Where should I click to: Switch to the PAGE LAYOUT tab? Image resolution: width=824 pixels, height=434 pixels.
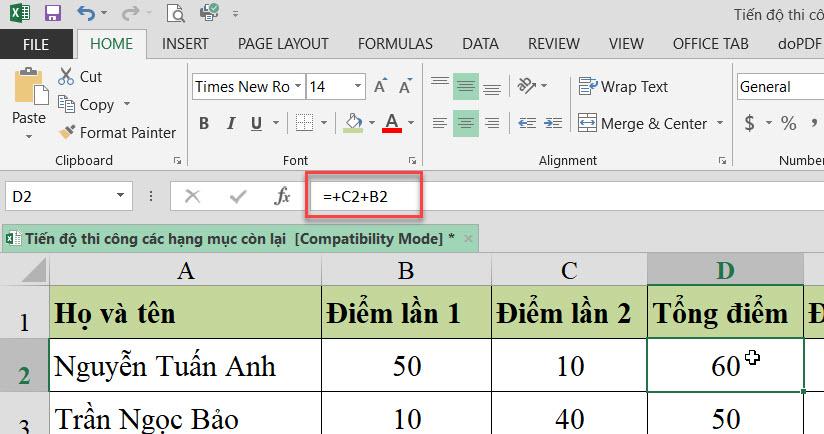click(x=283, y=44)
